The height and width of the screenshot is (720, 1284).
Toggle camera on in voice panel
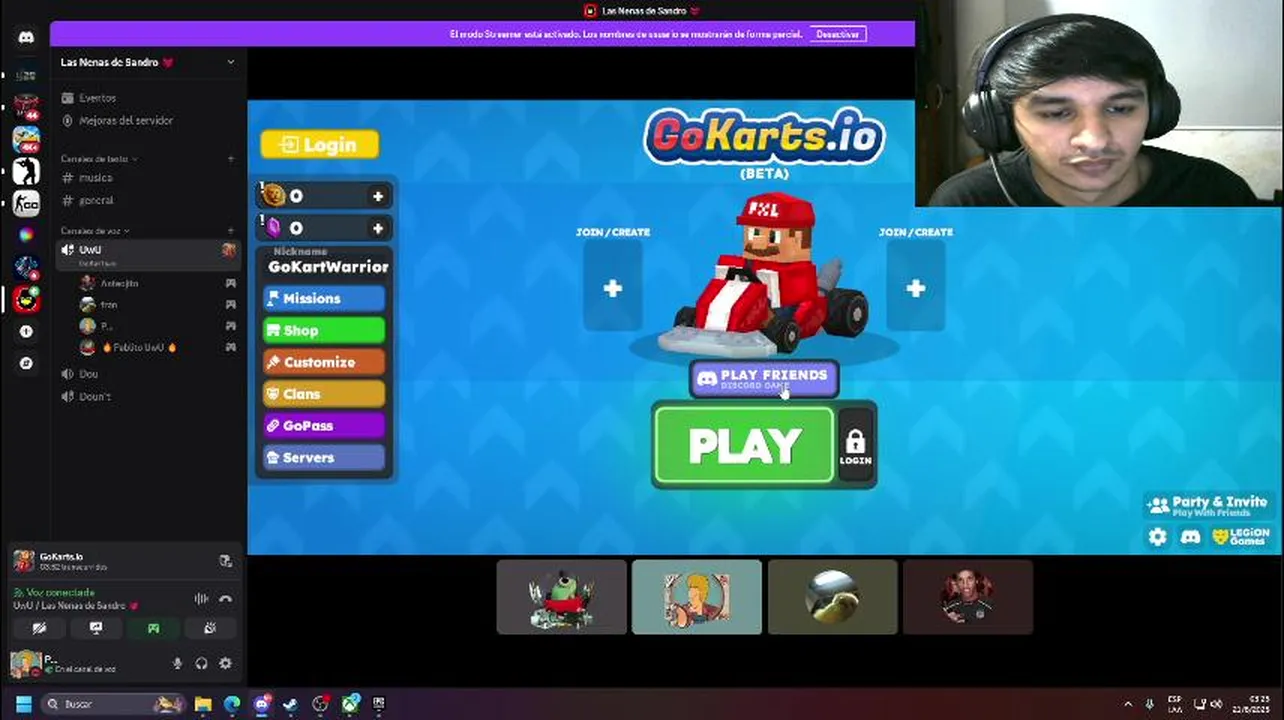point(39,628)
